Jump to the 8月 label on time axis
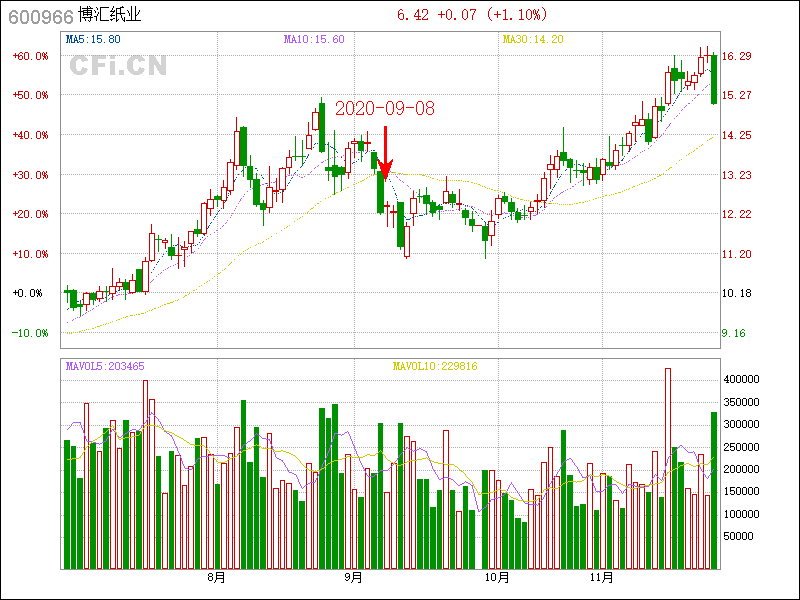 (x=216, y=578)
